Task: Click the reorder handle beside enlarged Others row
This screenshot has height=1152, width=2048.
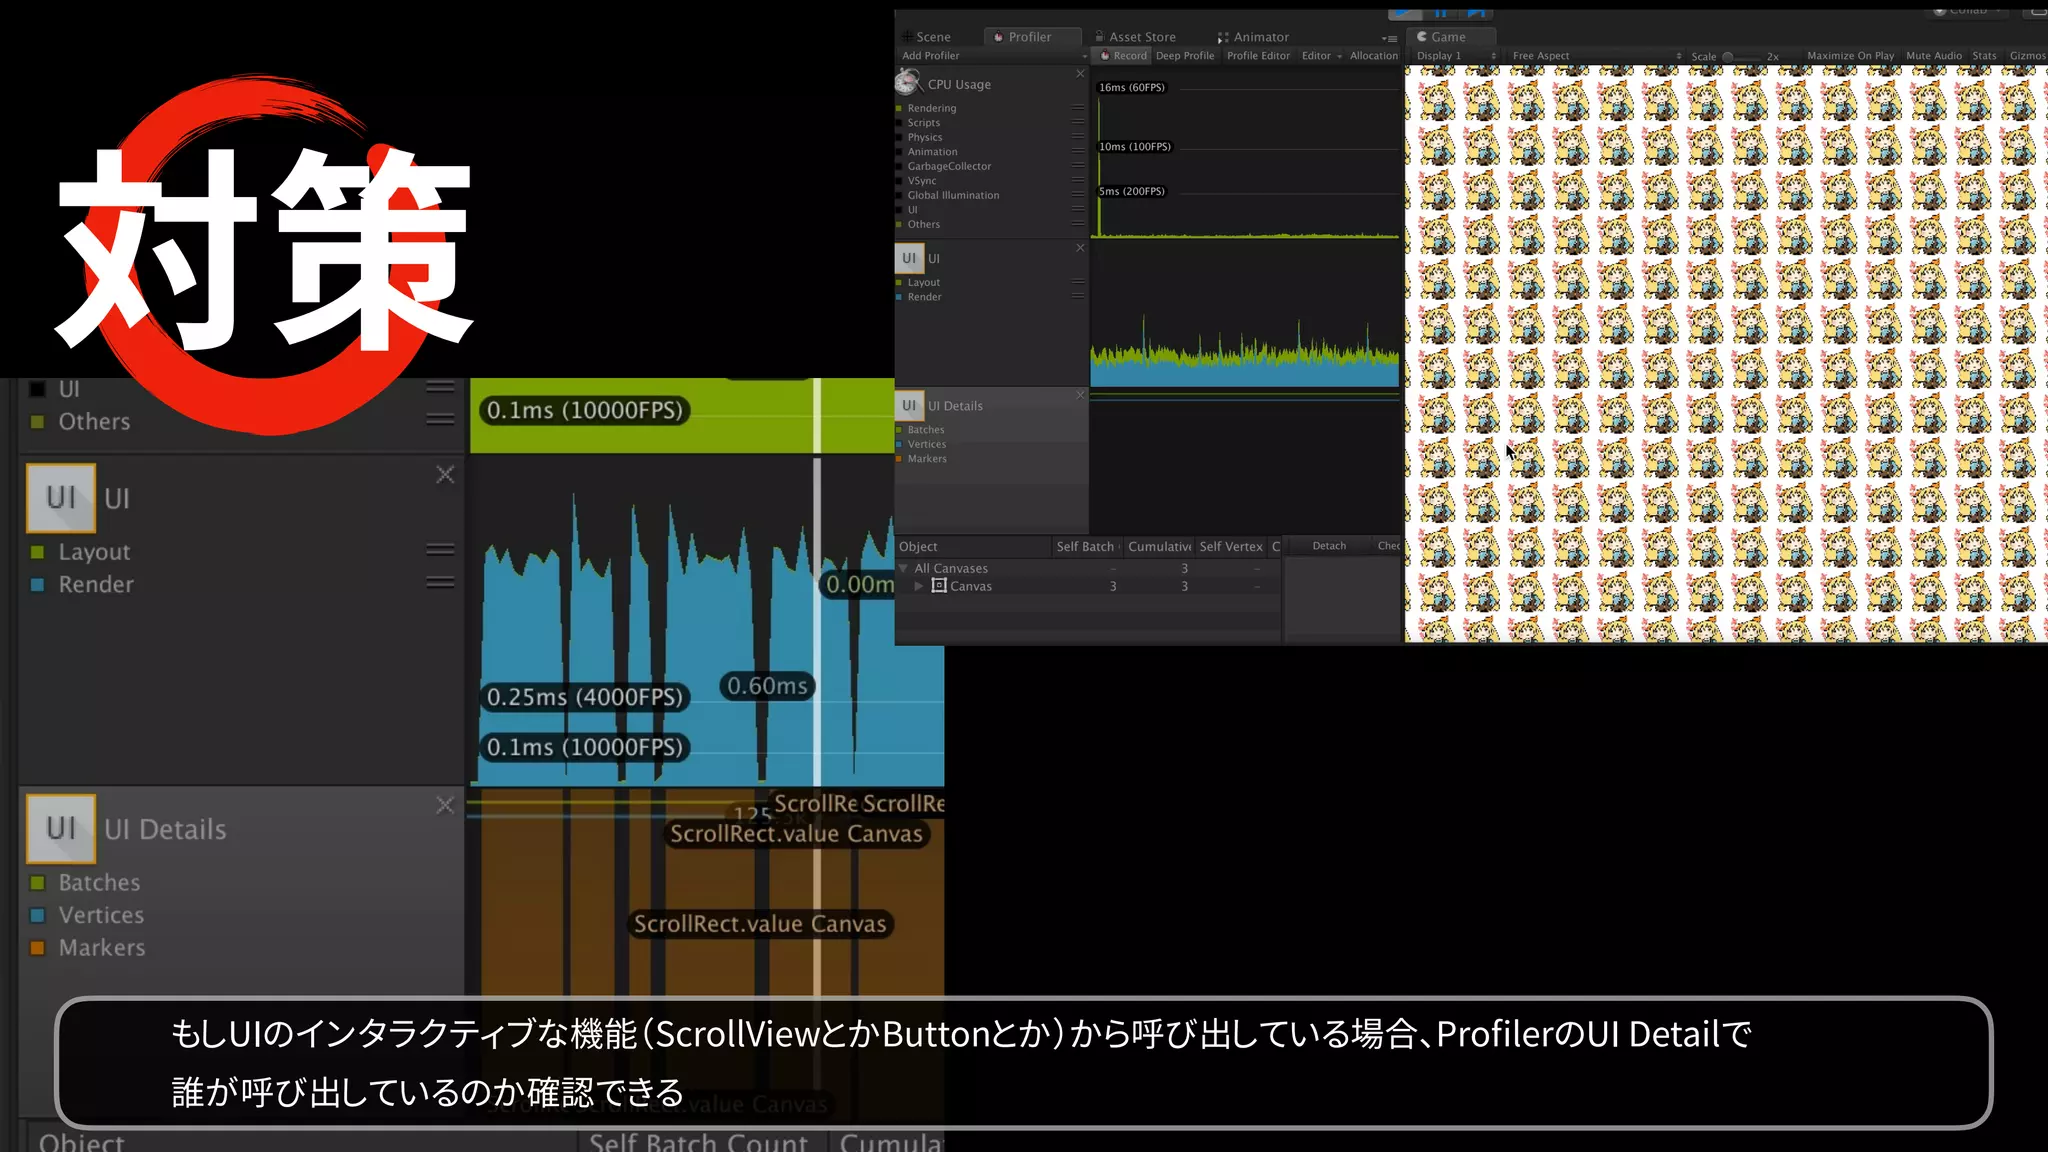Action: [440, 420]
